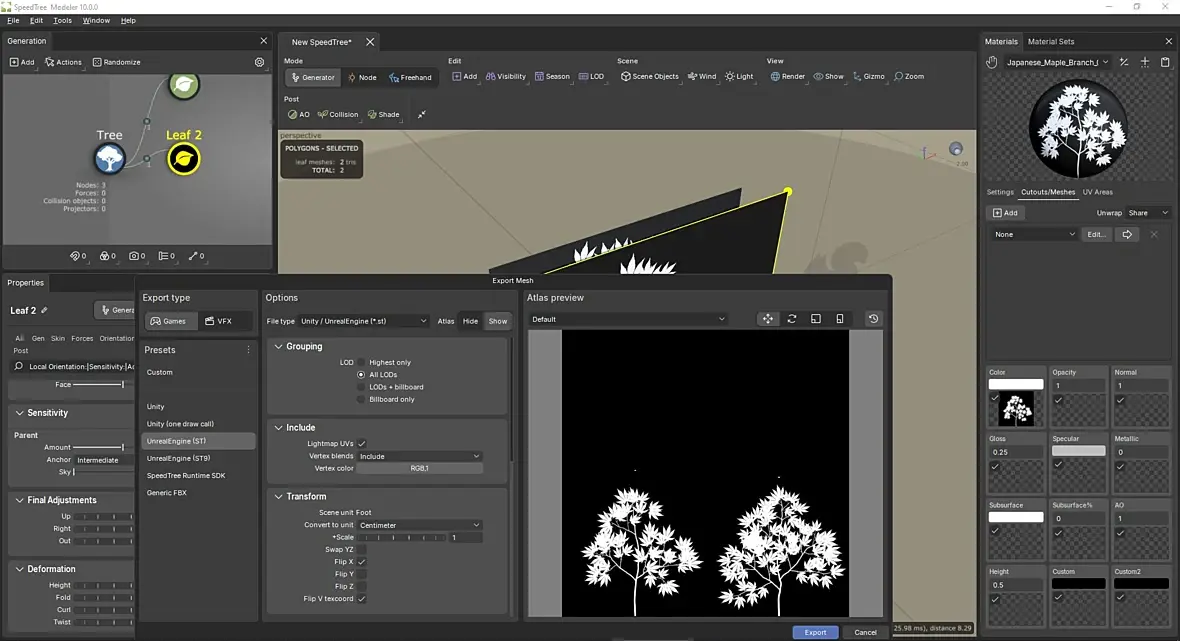Open Visibility edit option
Image resolution: width=1180 pixels, height=641 pixels.
coord(506,77)
